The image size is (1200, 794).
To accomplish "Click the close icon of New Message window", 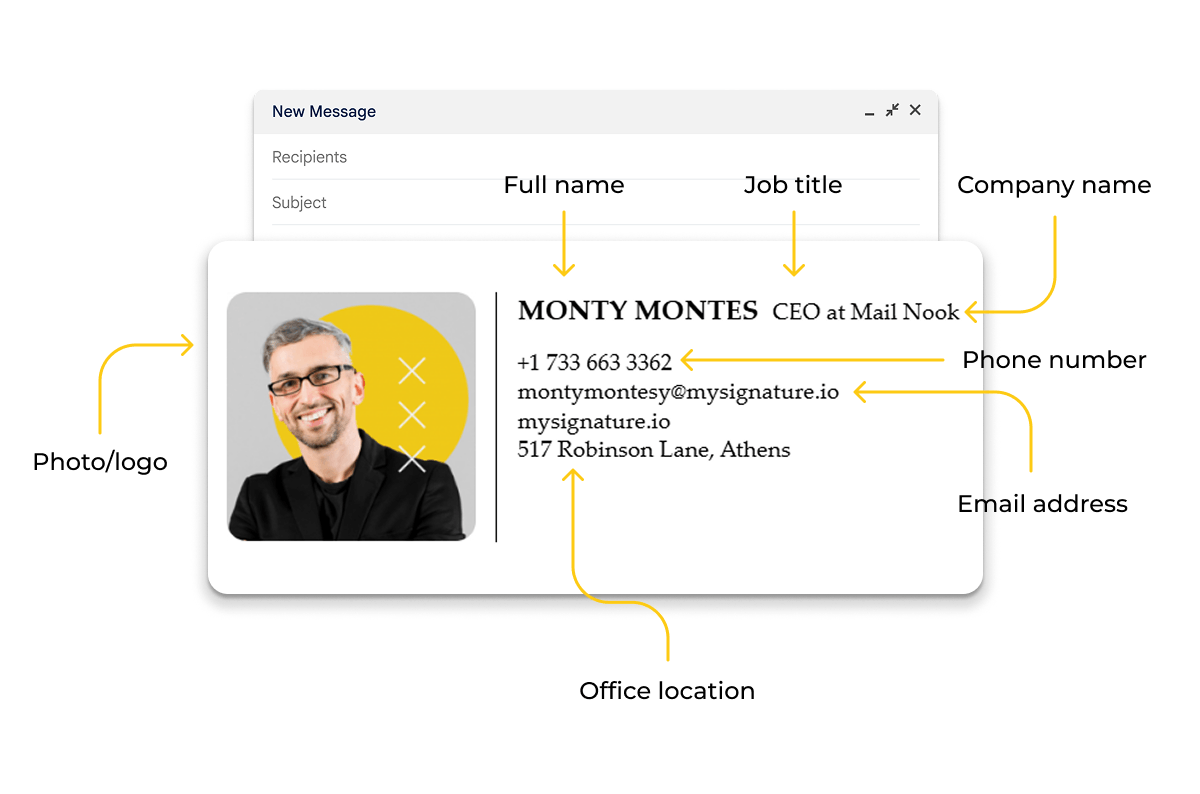I will [x=915, y=111].
